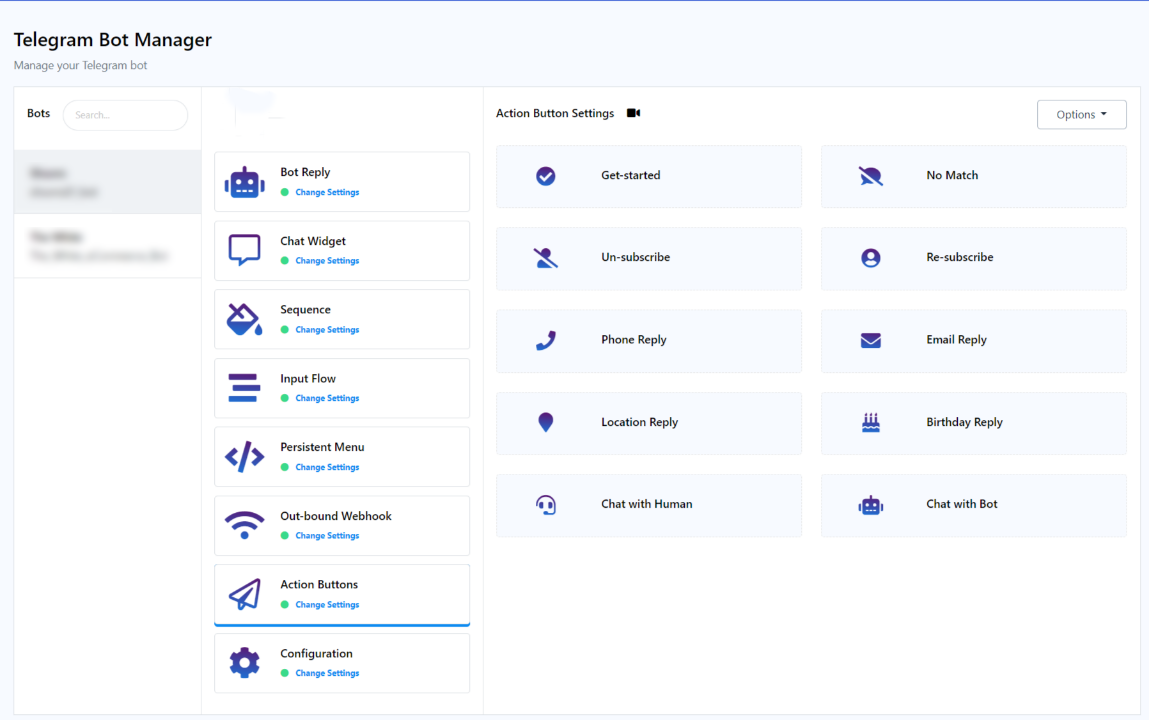Click the video camera tutorial icon

tap(633, 113)
